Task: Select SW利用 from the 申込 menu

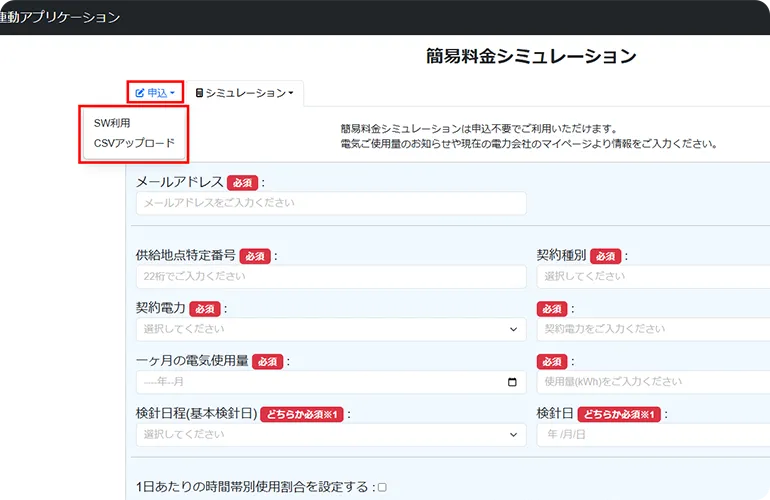Action: (x=112, y=123)
